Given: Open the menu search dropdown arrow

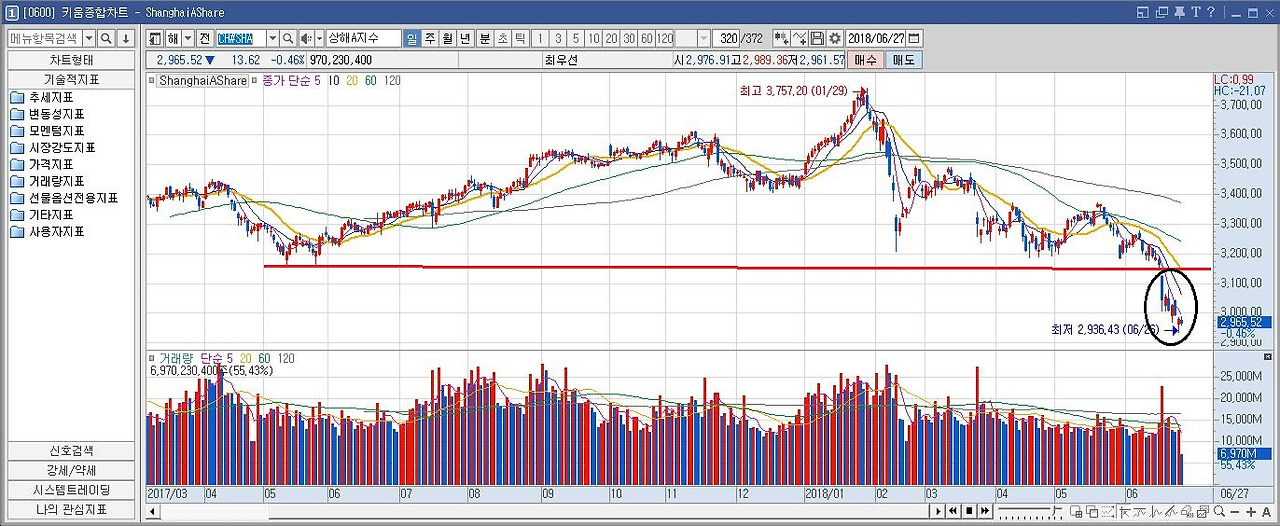Looking at the screenshot, I should [89, 38].
